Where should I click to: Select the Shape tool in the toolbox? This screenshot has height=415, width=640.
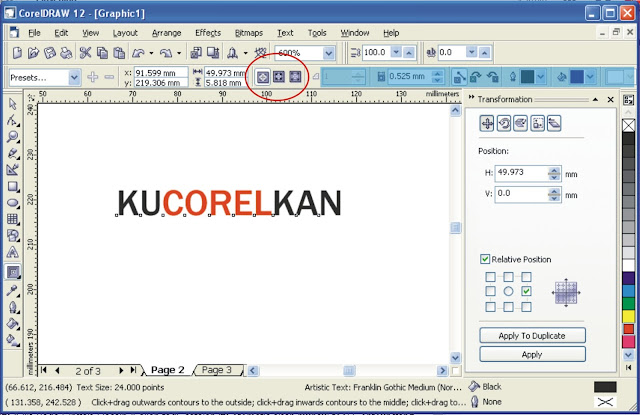click(x=13, y=120)
